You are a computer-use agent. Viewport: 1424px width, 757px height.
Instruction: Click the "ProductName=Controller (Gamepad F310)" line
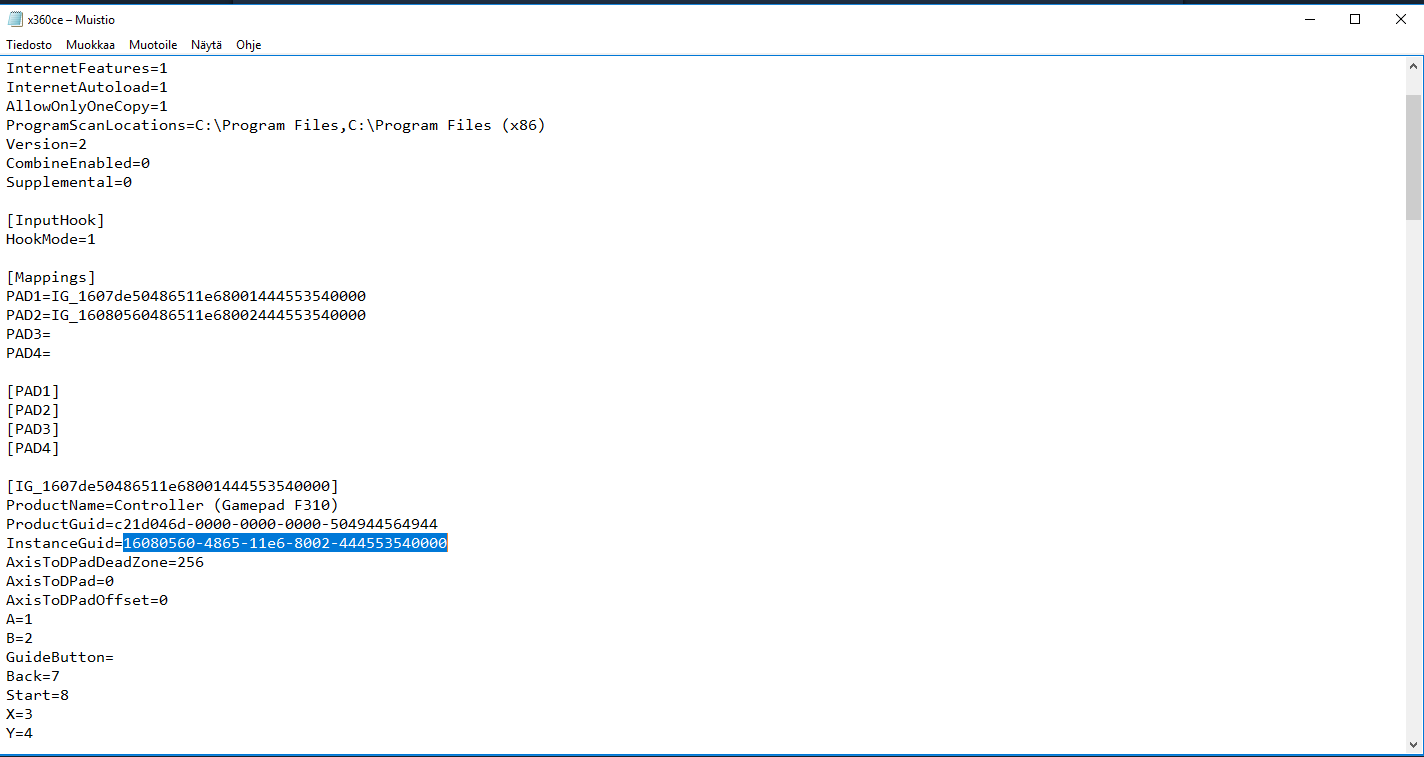coord(173,505)
